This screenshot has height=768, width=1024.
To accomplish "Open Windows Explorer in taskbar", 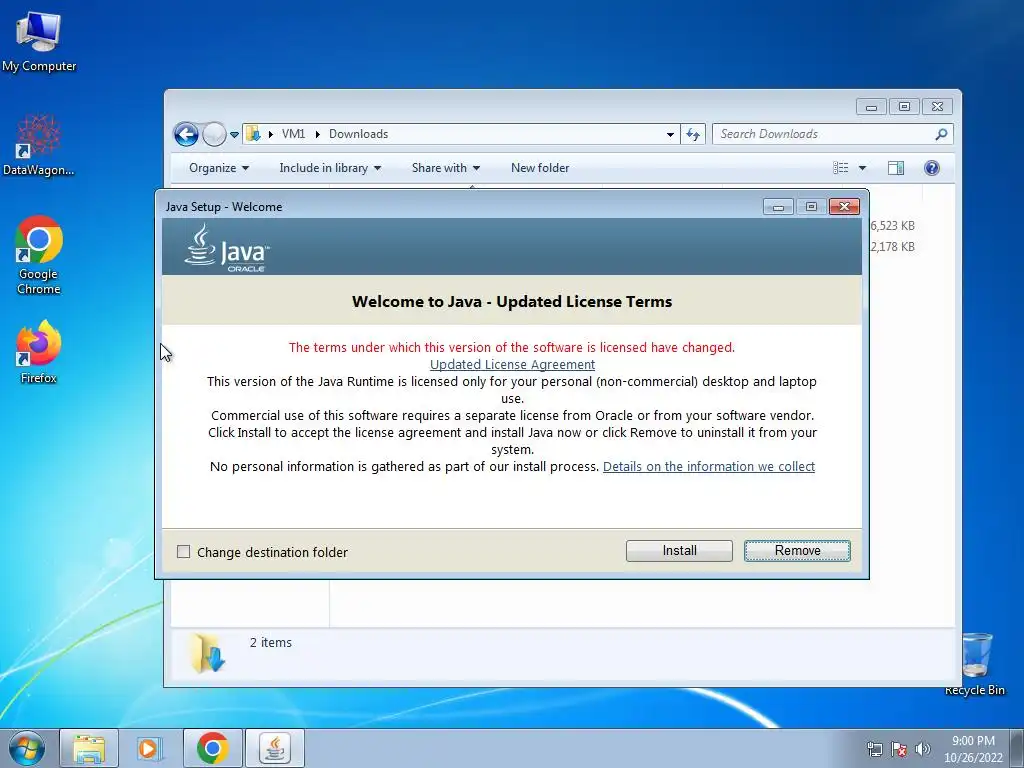I will tap(89, 748).
